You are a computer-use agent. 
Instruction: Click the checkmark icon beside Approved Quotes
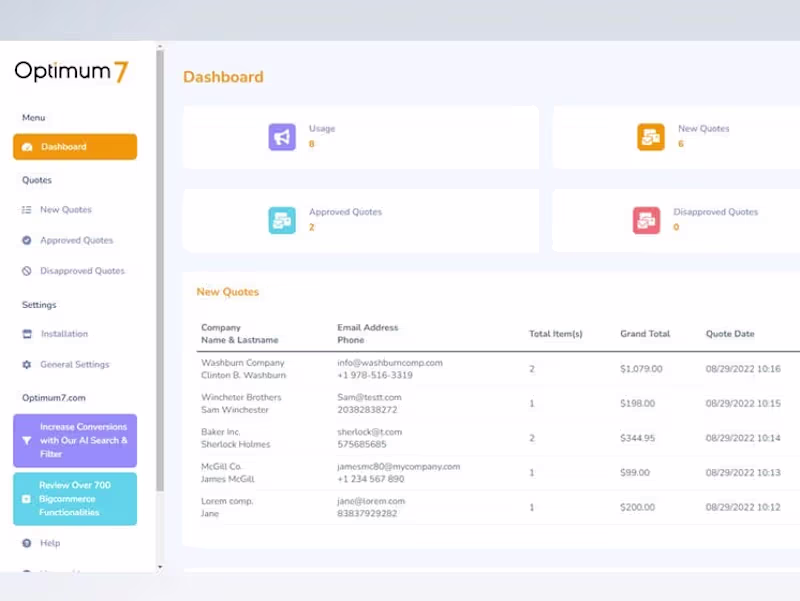click(x=27, y=240)
